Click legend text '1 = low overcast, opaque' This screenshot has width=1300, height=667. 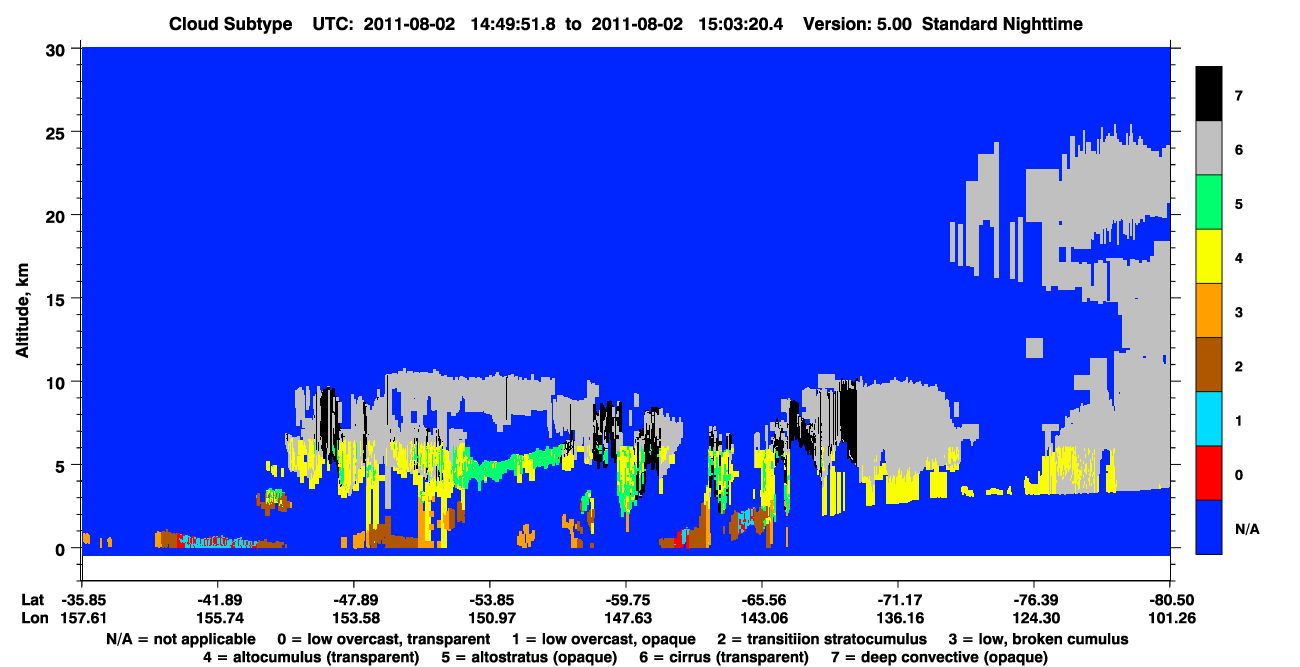(603, 639)
